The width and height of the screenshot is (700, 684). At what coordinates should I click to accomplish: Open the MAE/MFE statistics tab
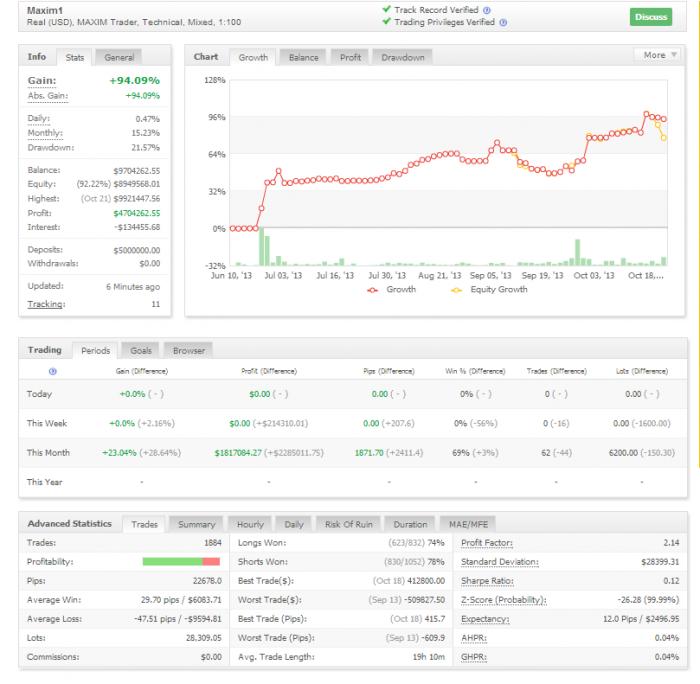coord(468,525)
